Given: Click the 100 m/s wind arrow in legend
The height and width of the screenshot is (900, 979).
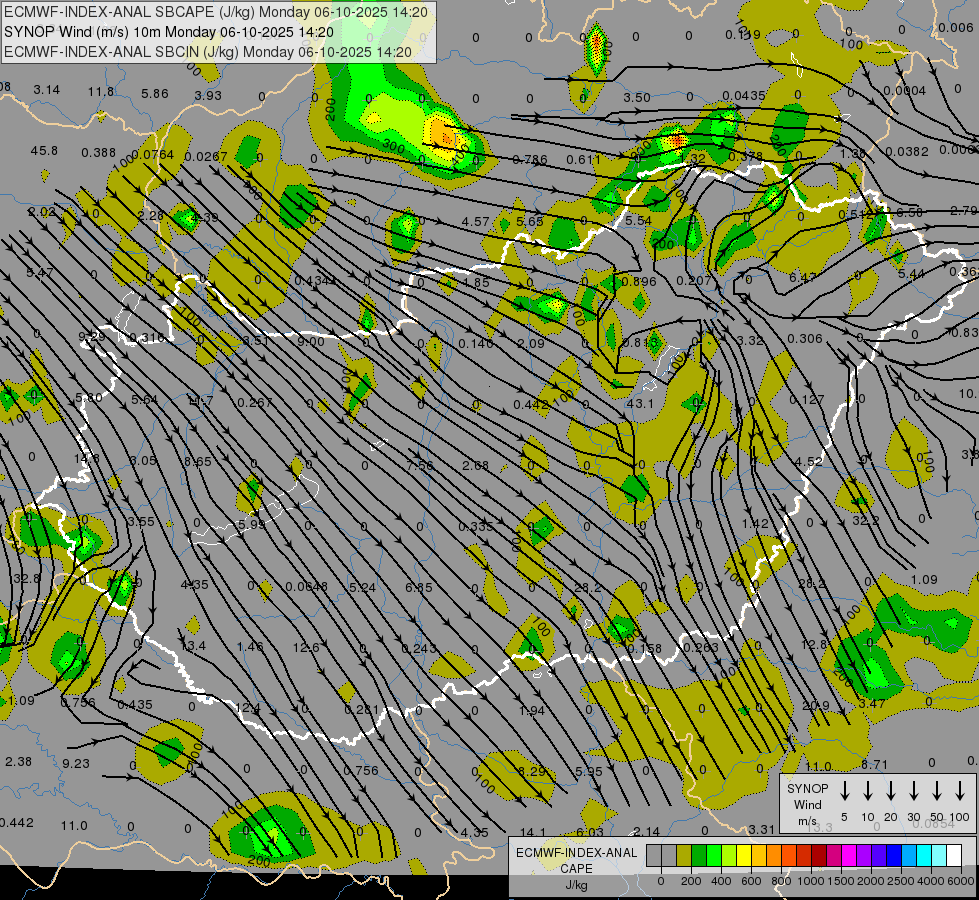Looking at the screenshot, I should [960, 791].
